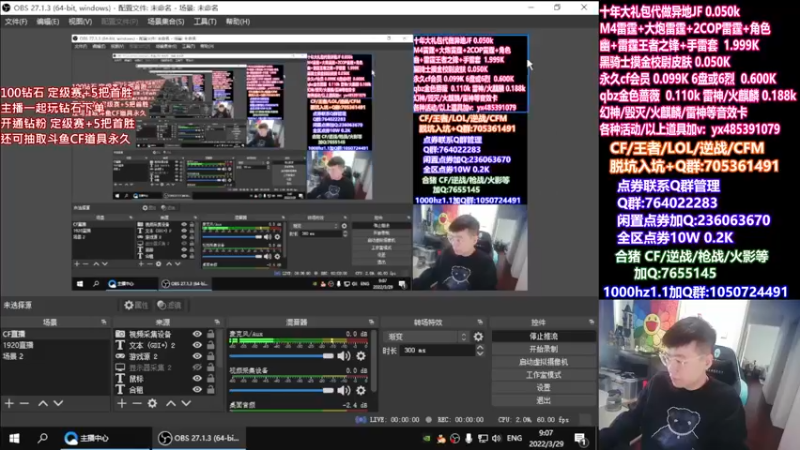Open the Windows Start menu
Screen dimensions: 800x450
(14, 438)
